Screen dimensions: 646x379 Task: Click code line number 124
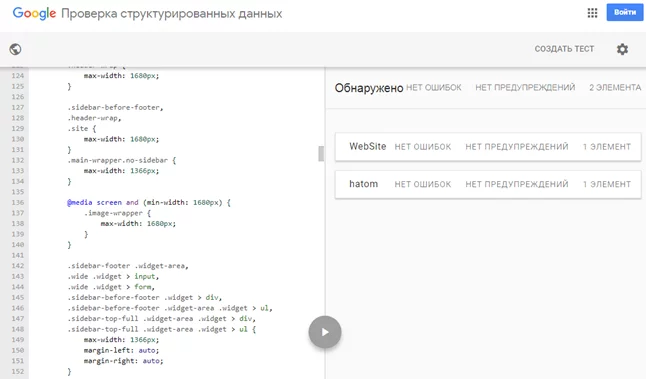[x=18, y=75]
